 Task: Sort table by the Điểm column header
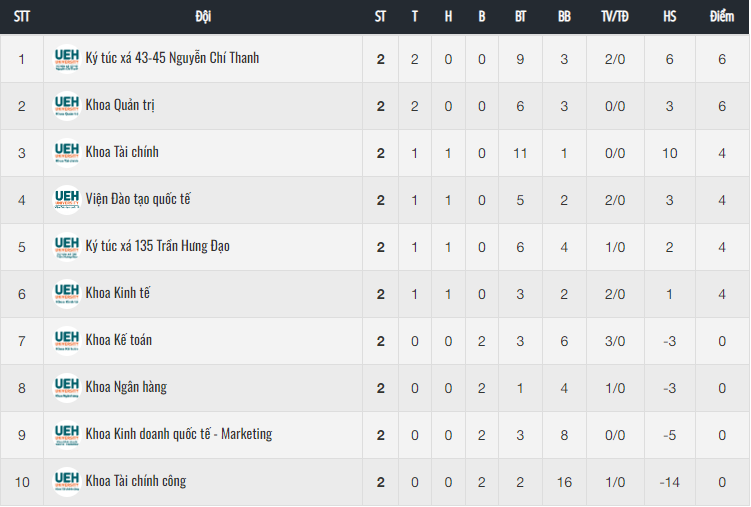(x=722, y=17)
